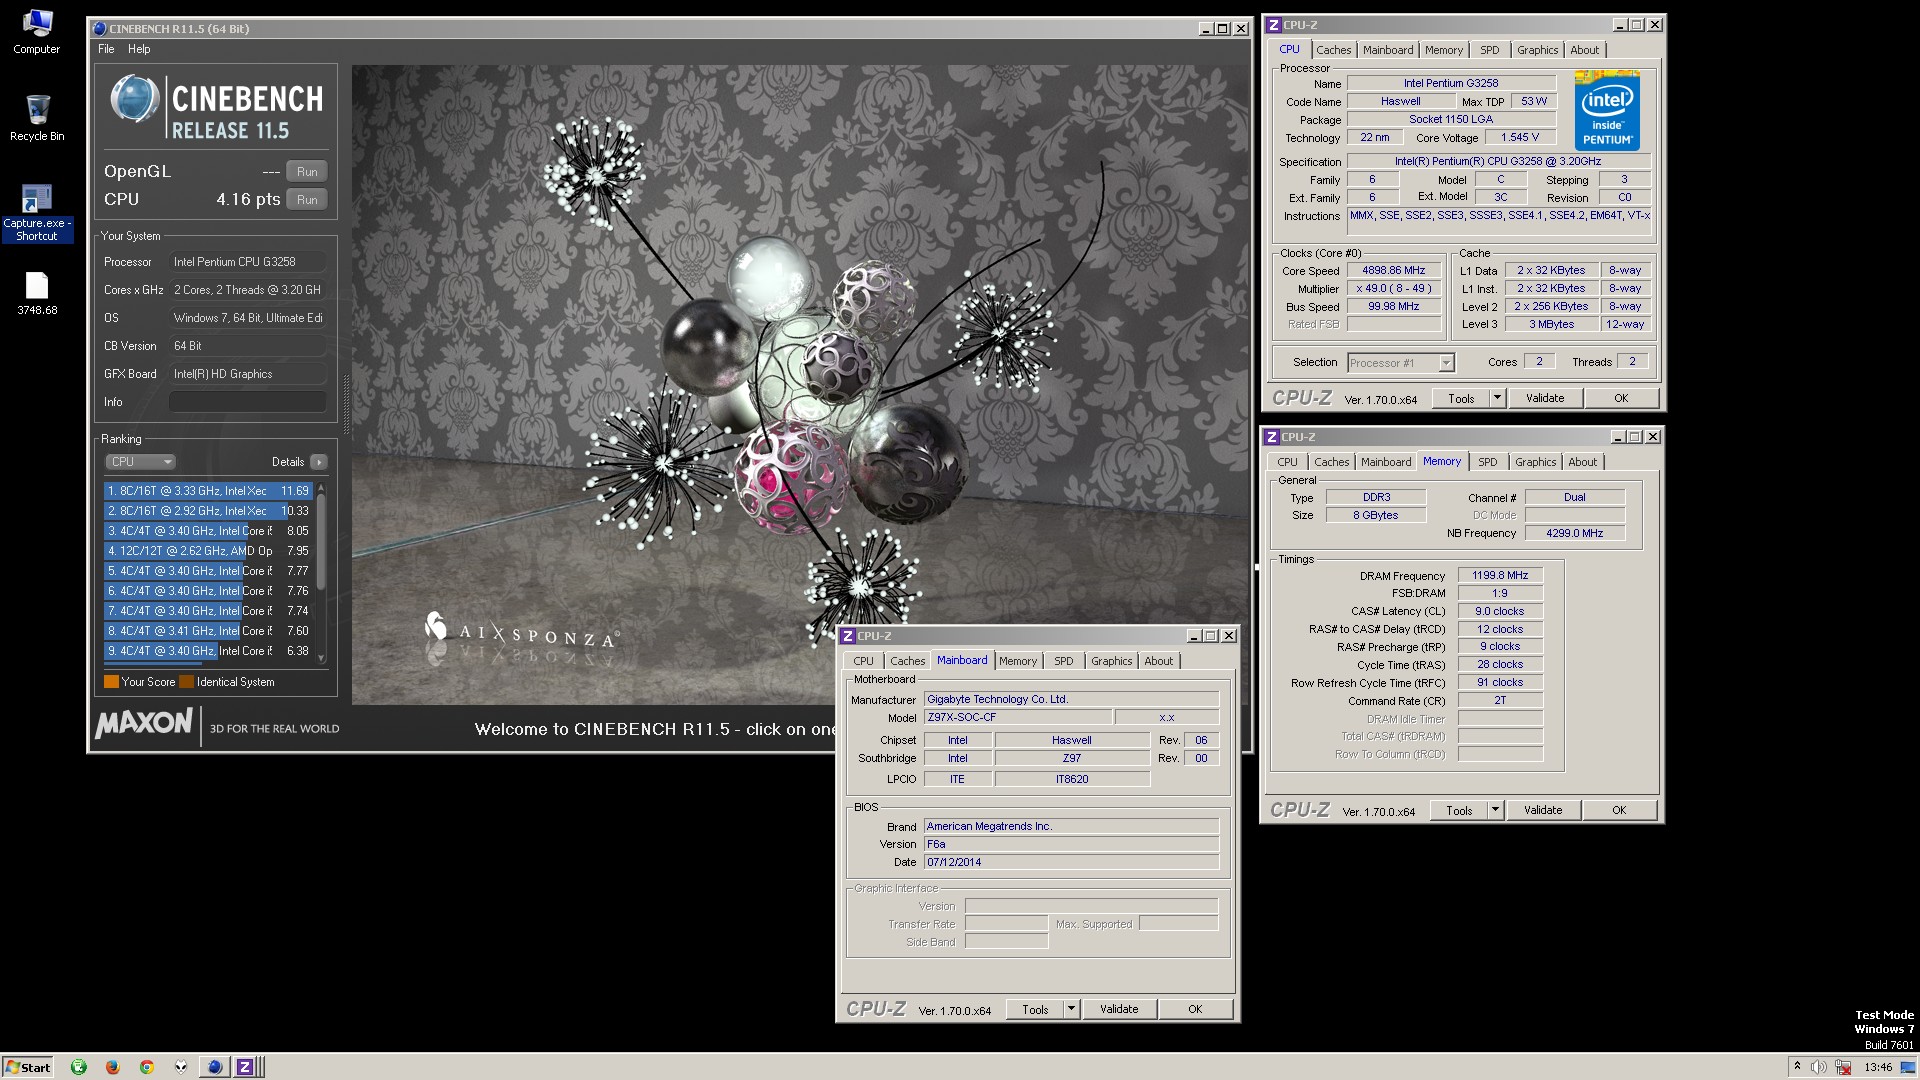The width and height of the screenshot is (1920, 1080).
Task: Click the 4898.86 MHz Core Speed value
Action: (x=1394, y=271)
